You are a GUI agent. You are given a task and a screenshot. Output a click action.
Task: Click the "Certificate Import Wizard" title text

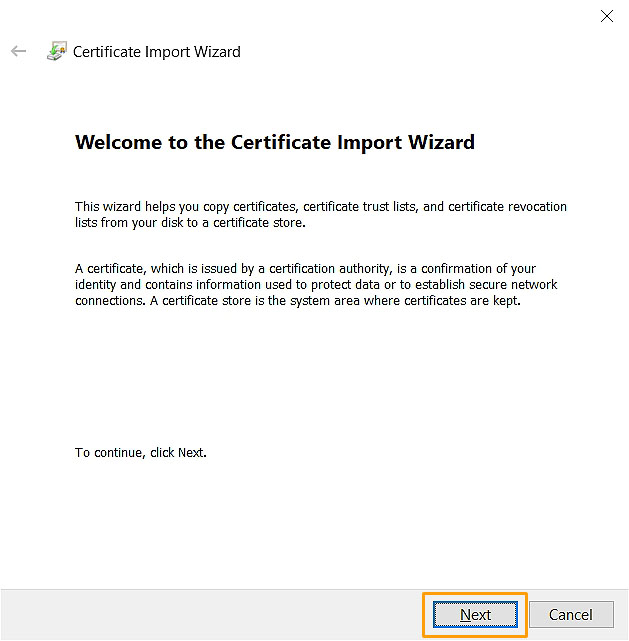(157, 52)
